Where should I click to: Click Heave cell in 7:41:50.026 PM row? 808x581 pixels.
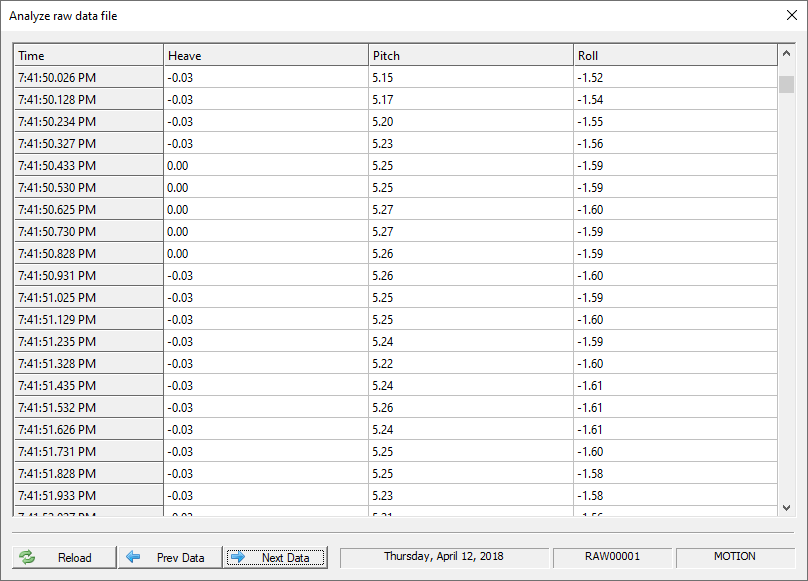266,77
